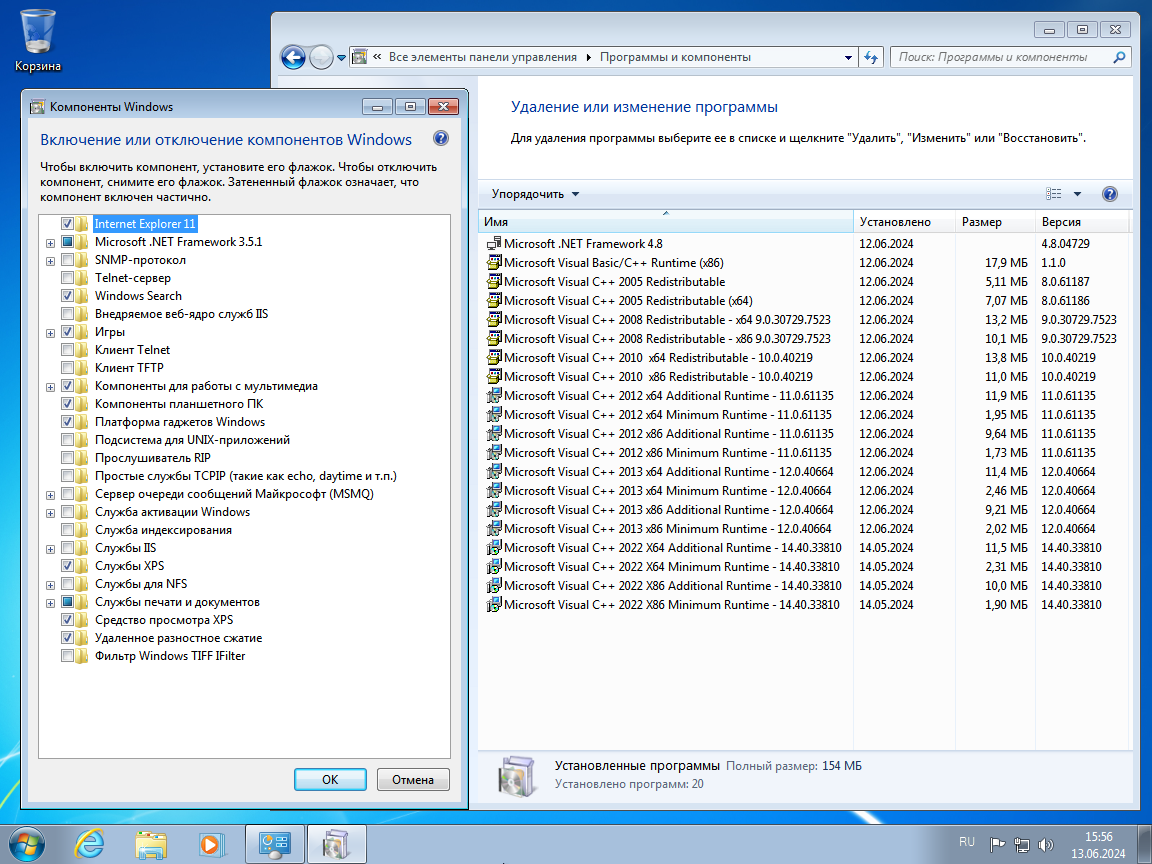
Task: Sort by the Версия column header
Action: (1081, 222)
